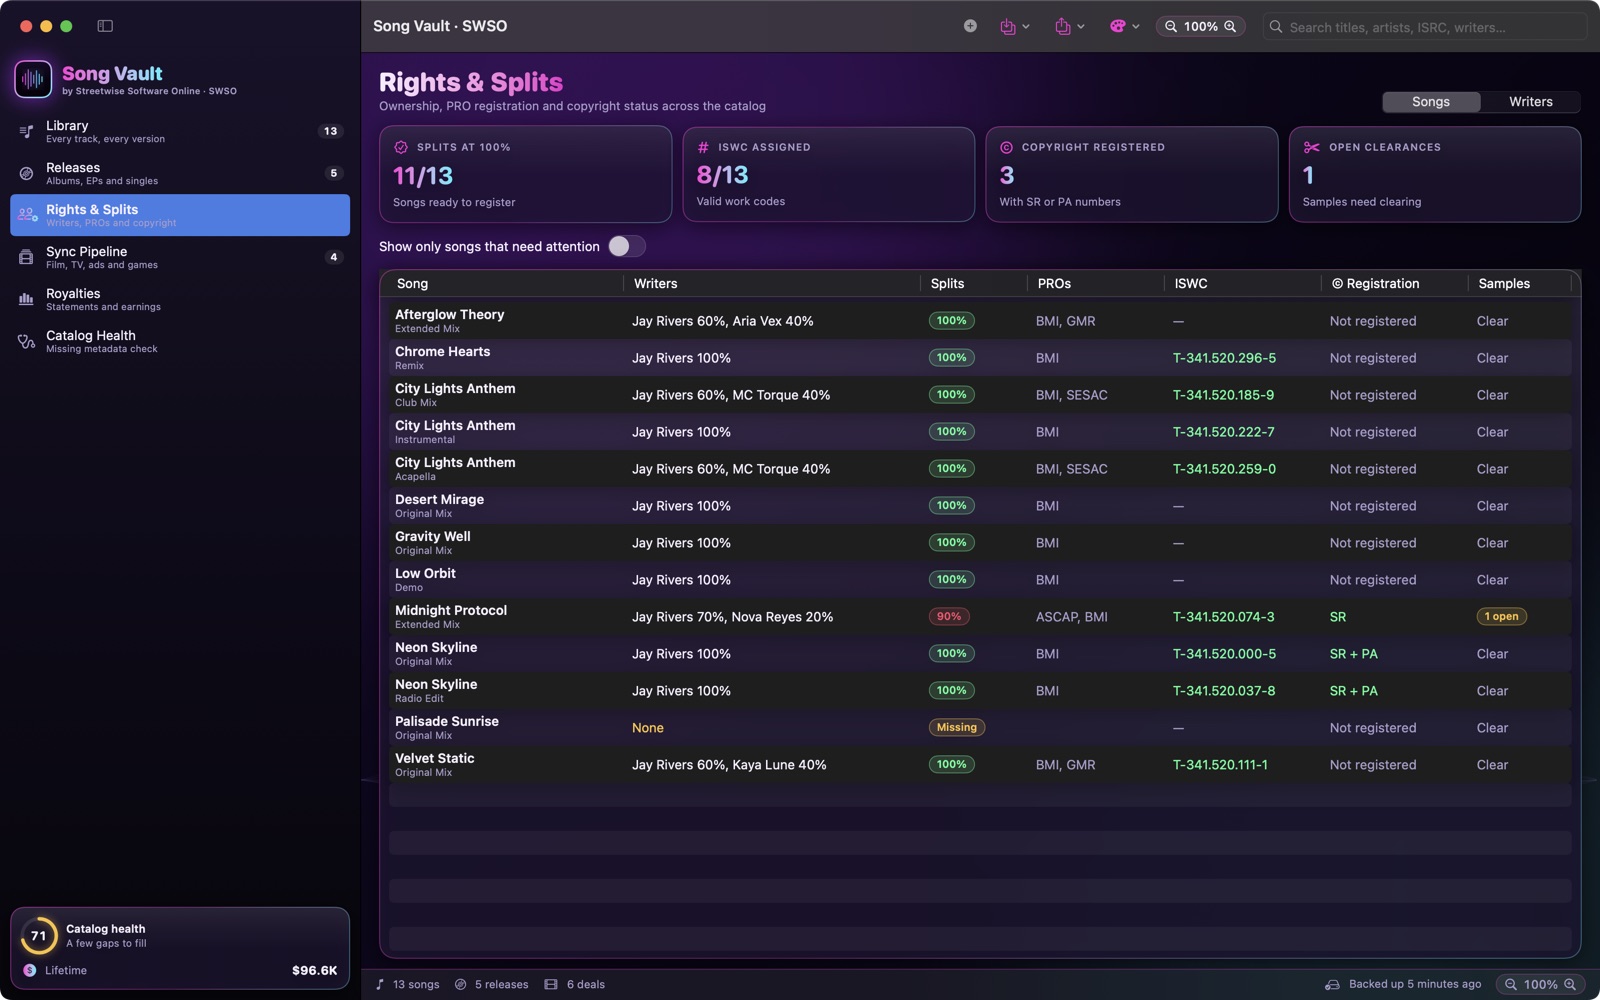1600x1000 pixels.
Task: Zoom out with the top toolbar magnifier
Action: coord(1171,27)
